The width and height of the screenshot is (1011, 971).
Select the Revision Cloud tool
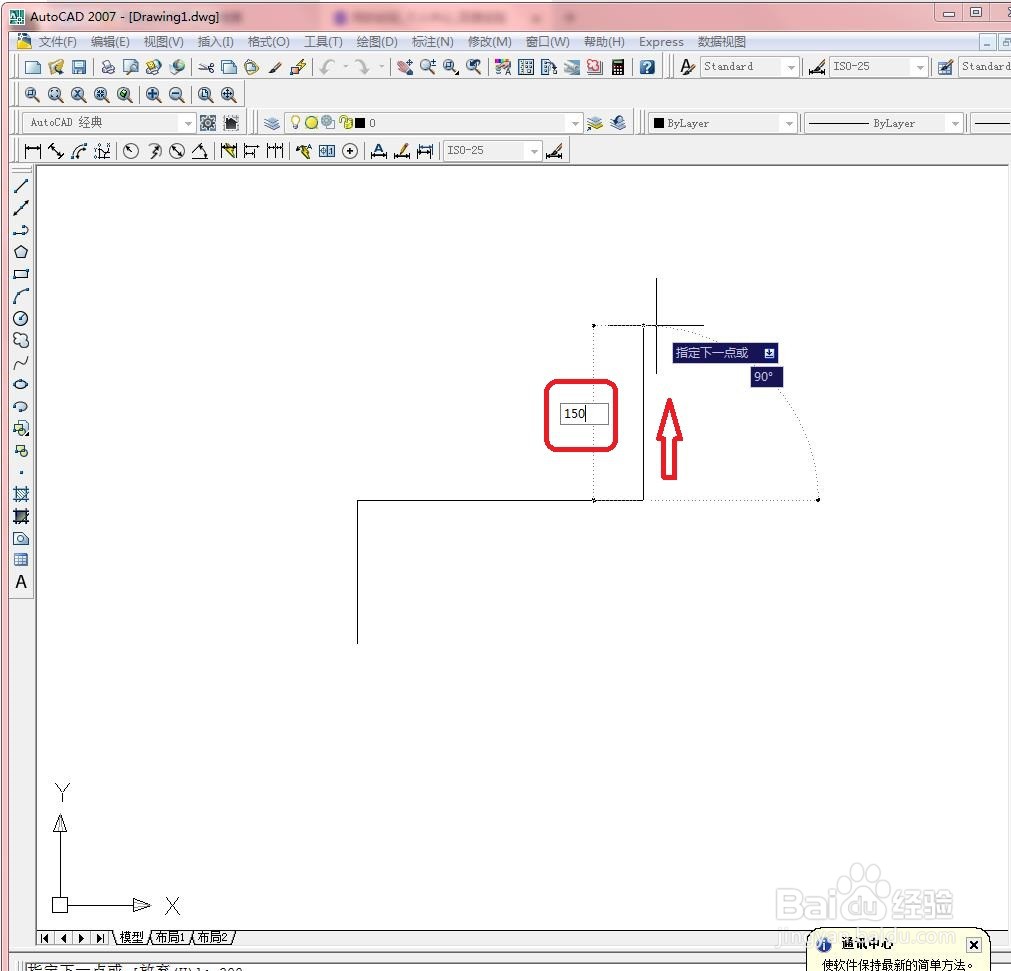coord(21,340)
